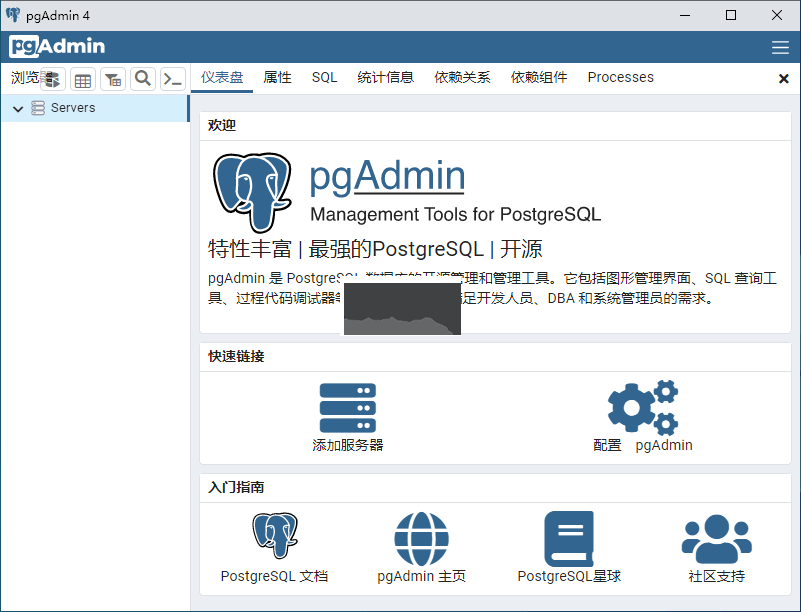Click the 配置 pgAdmin text link
801x612 pixels.
[x=643, y=445]
